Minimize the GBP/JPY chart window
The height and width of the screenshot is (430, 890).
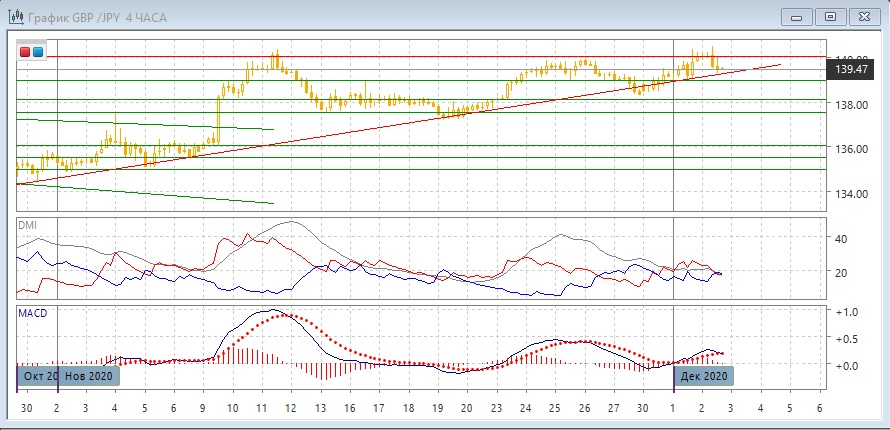pos(795,16)
